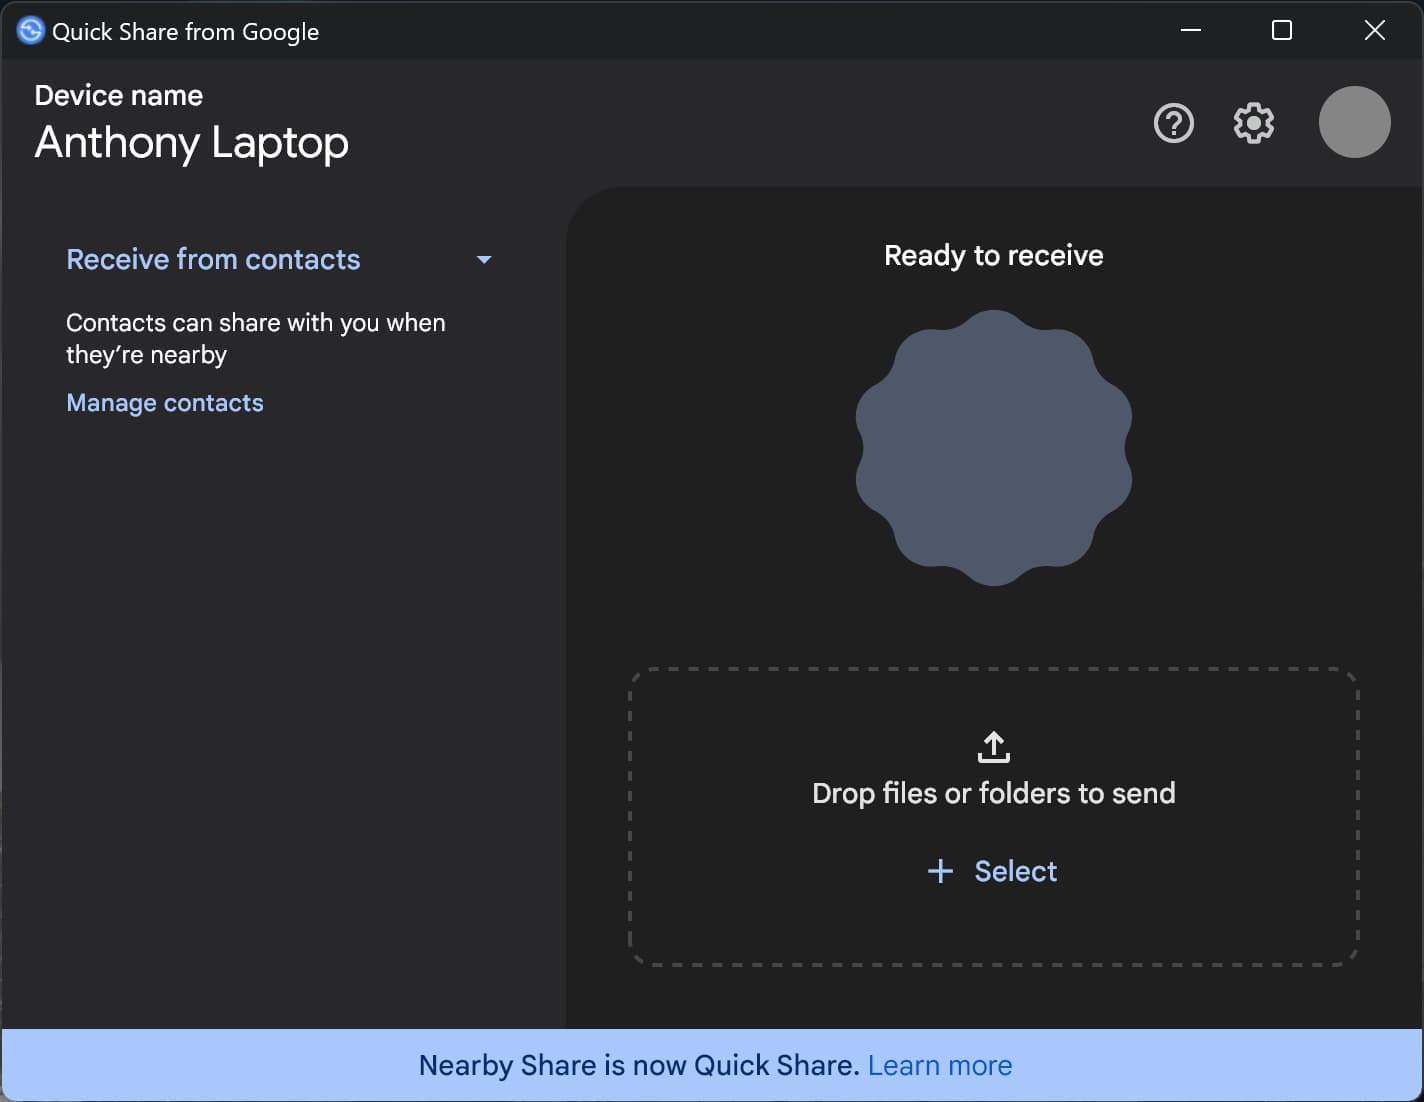Open visibility options via the chevron arrow
Image resolution: width=1424 pixels, height=1102 pixels.
(484, 259)
